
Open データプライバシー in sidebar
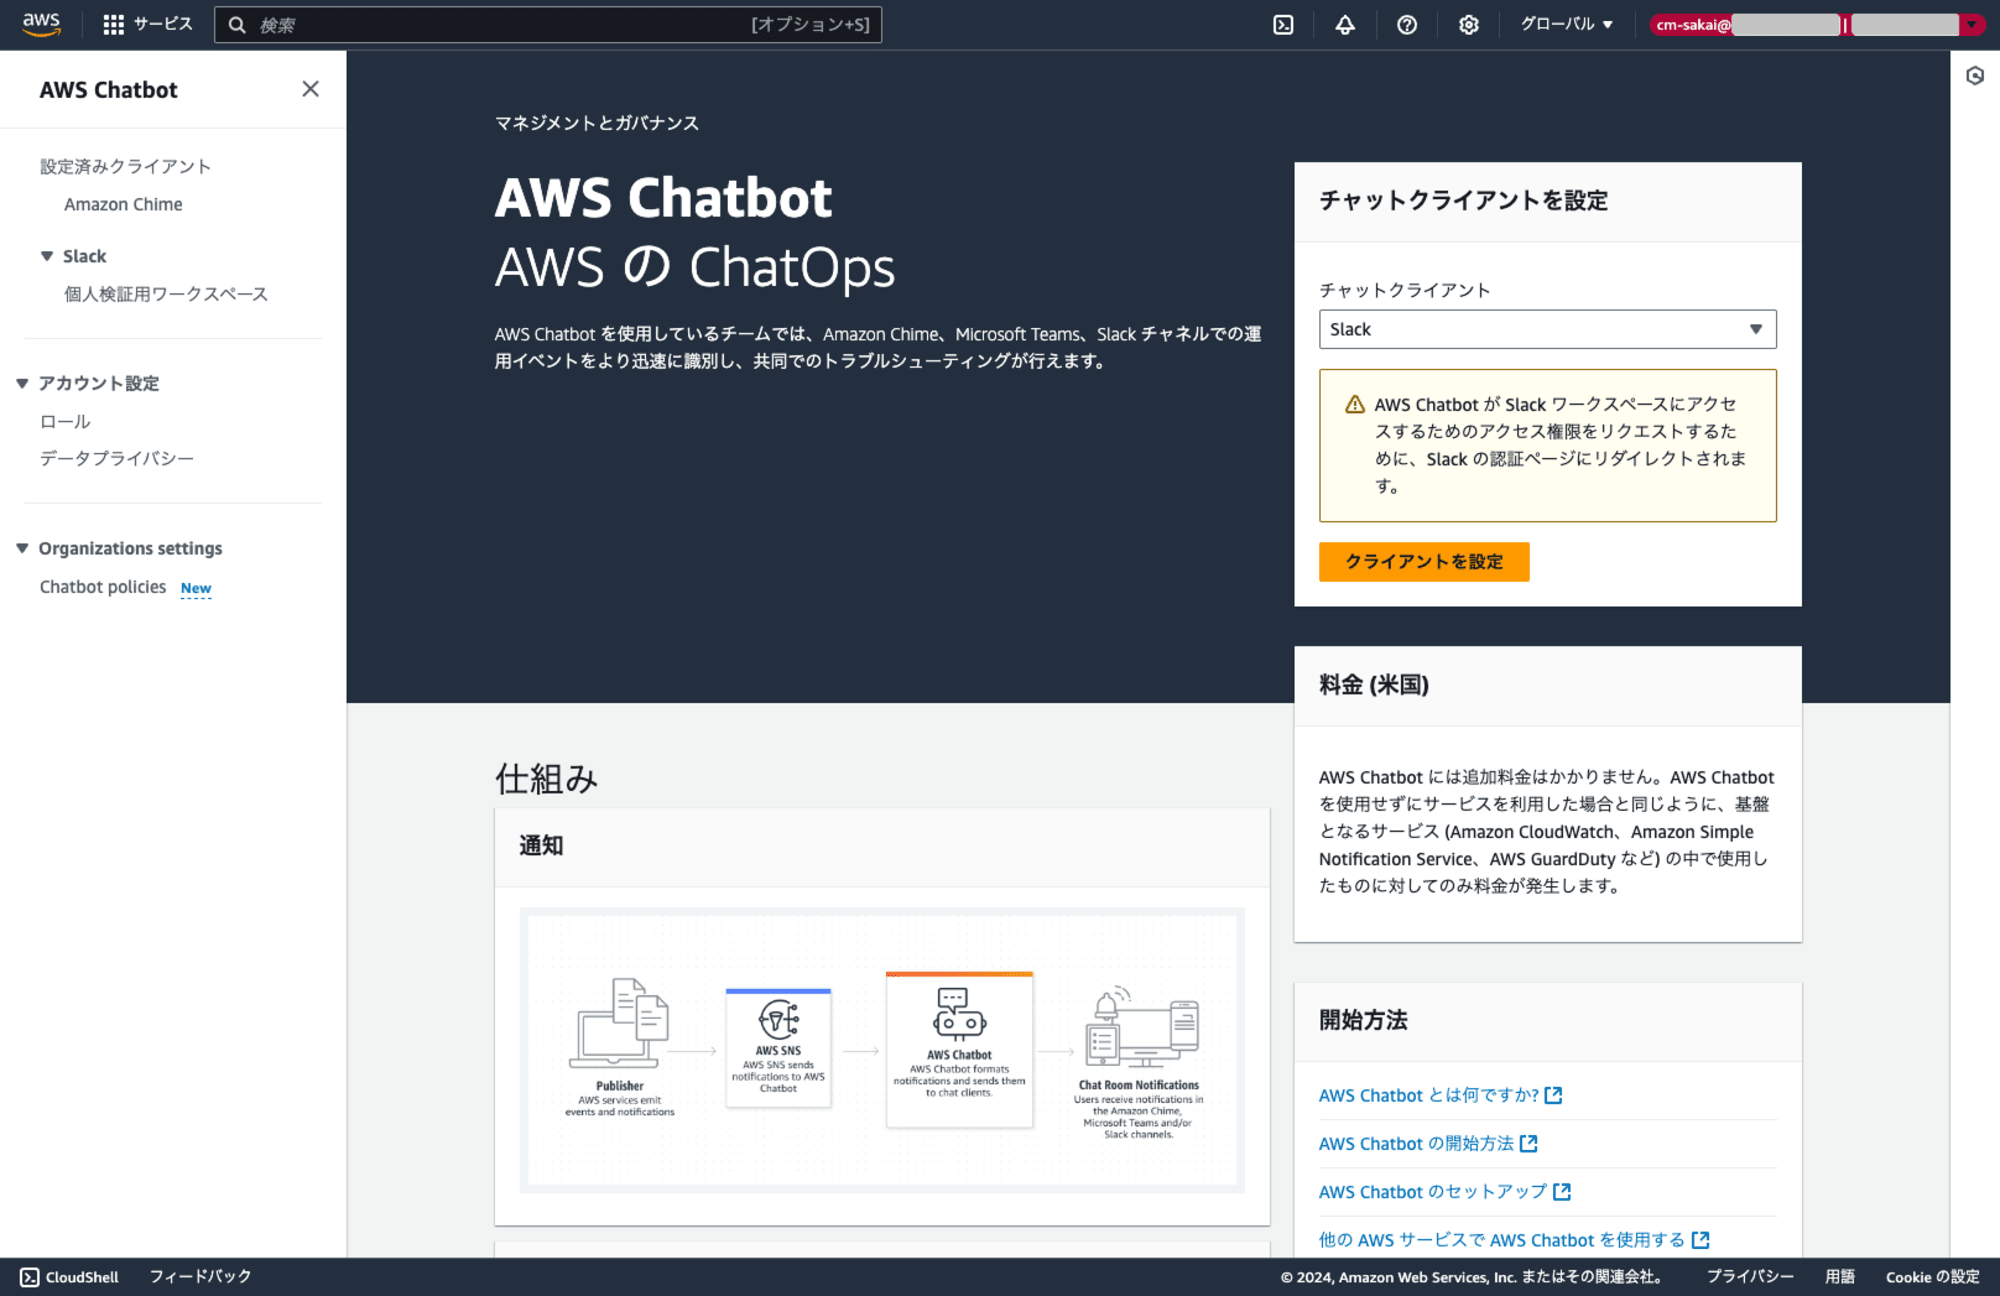tap(117, 458)
